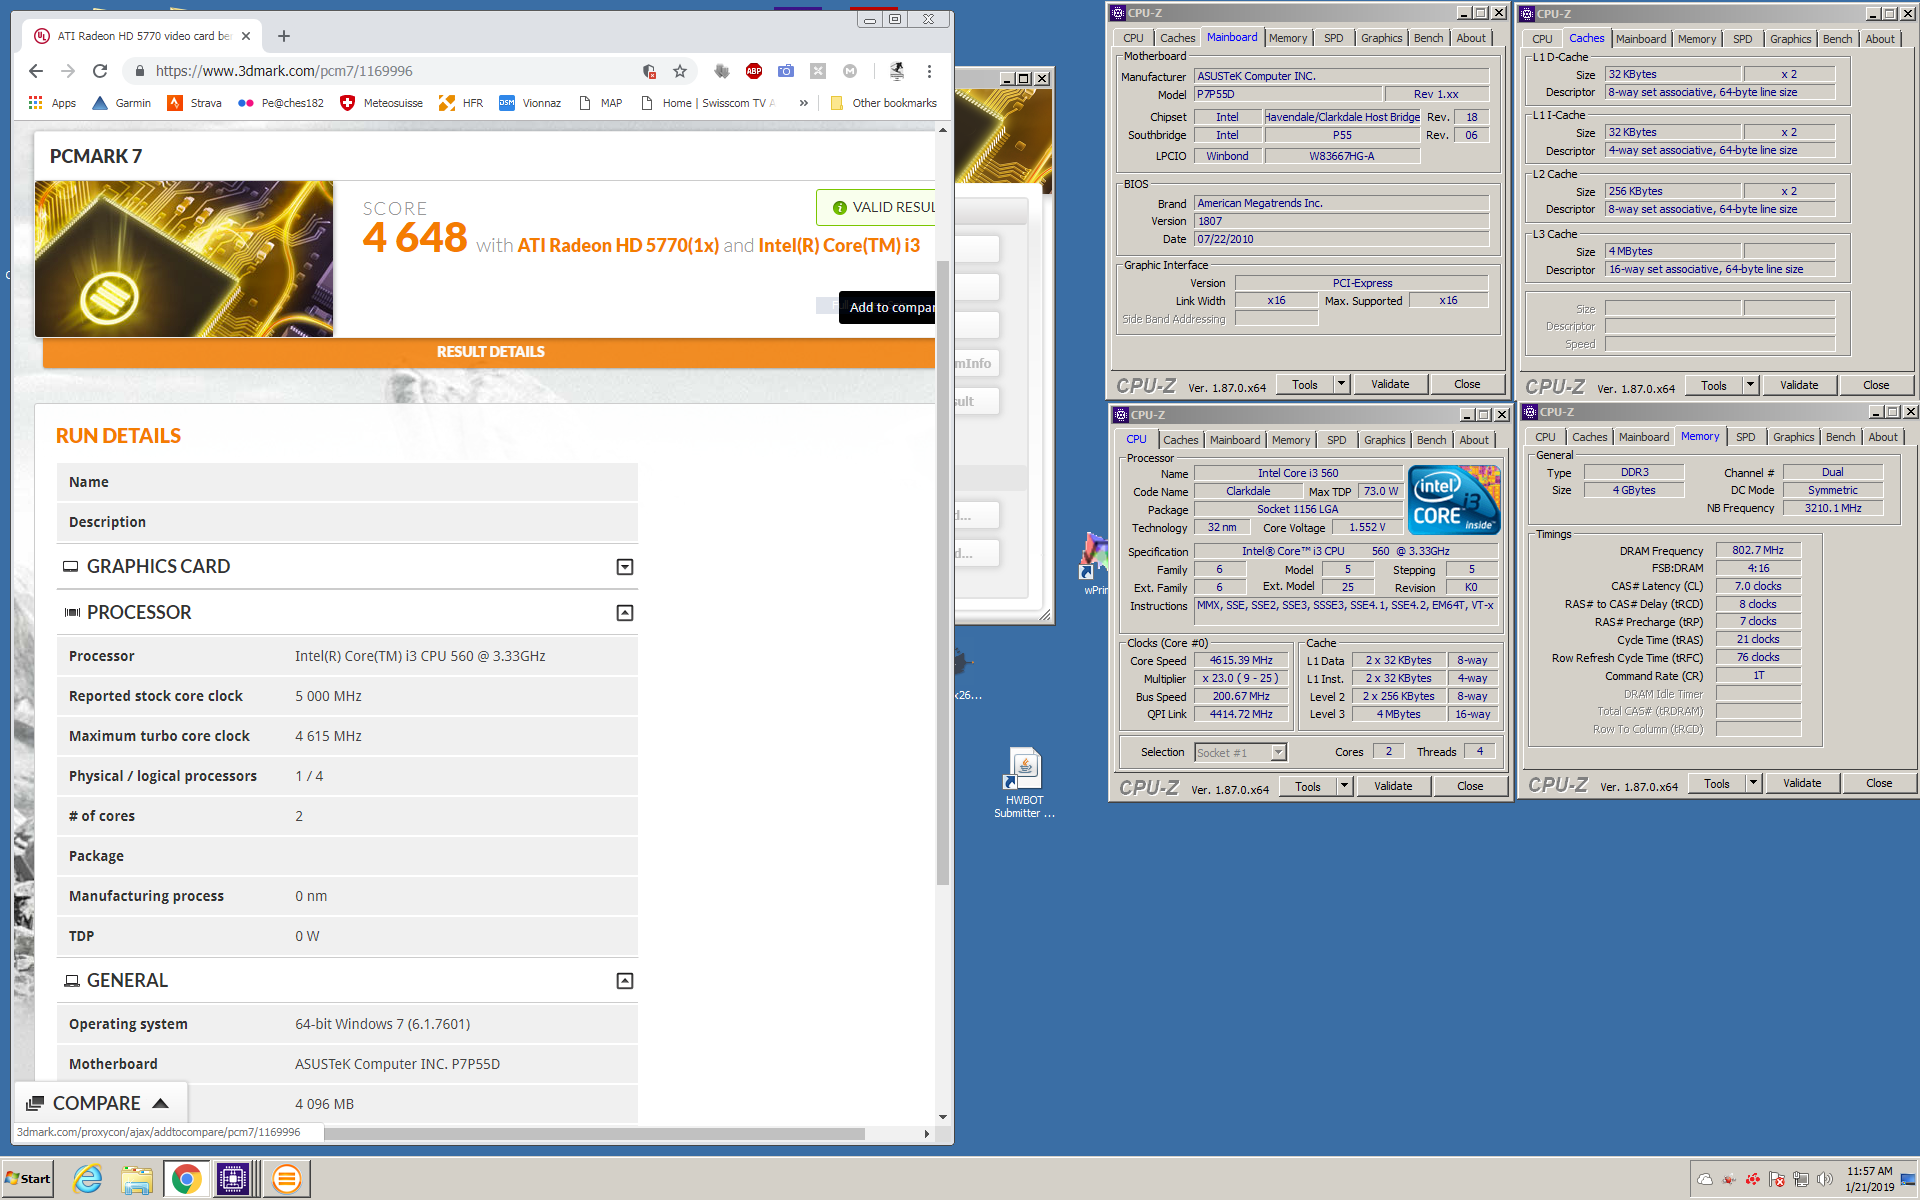Click the forward navigation arrow
The width and height of the screenshot is (1920, 1200).
68,71
